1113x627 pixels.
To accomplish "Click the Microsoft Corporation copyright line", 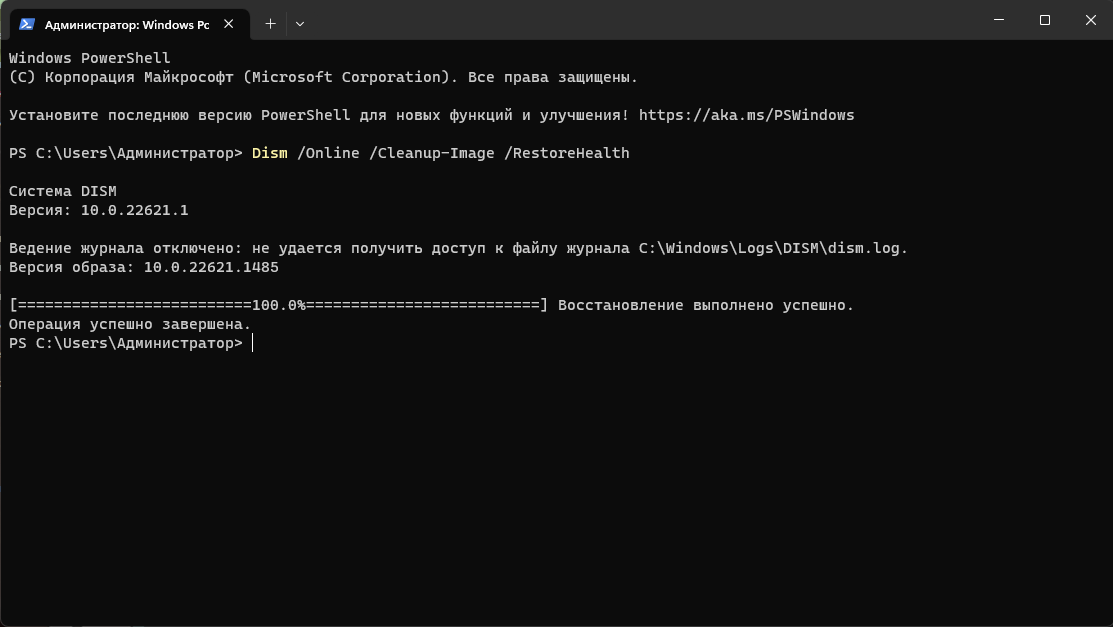I will pyautogui.click(x=323, y=77).
